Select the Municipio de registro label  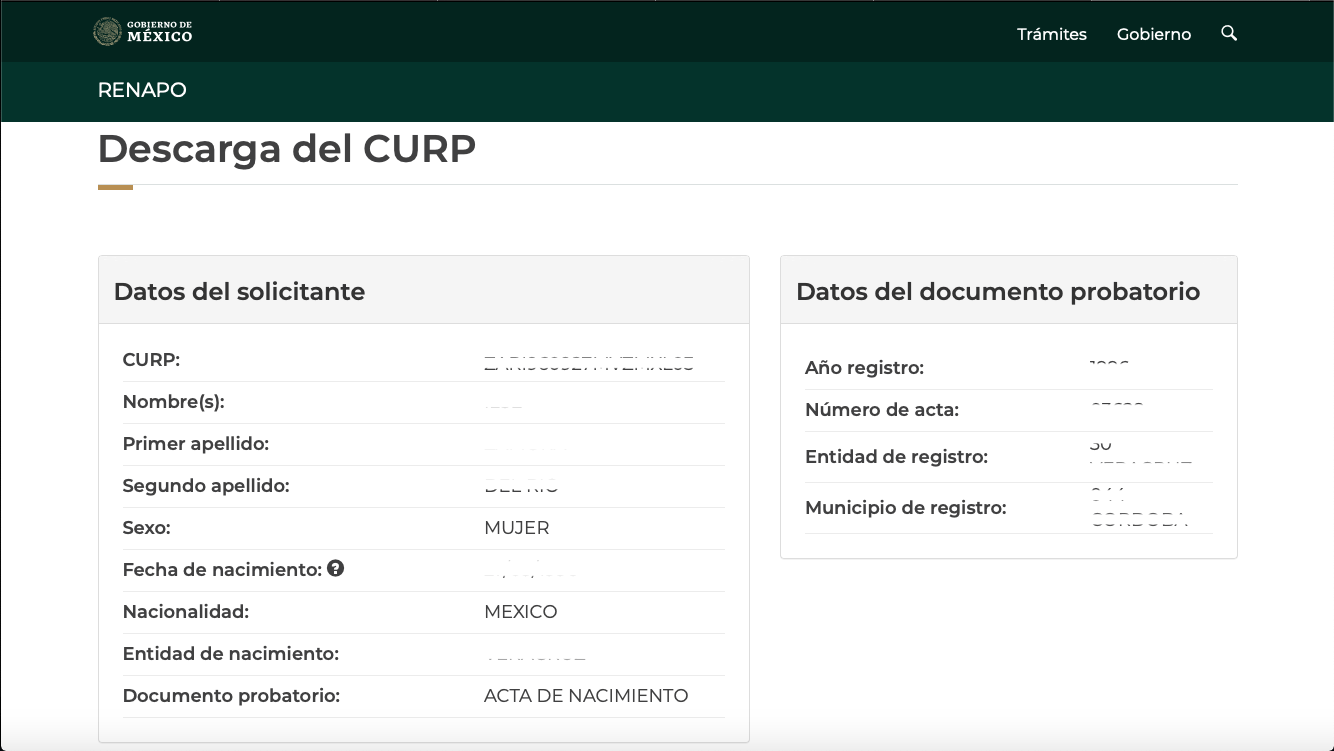[x=905, y=508]
